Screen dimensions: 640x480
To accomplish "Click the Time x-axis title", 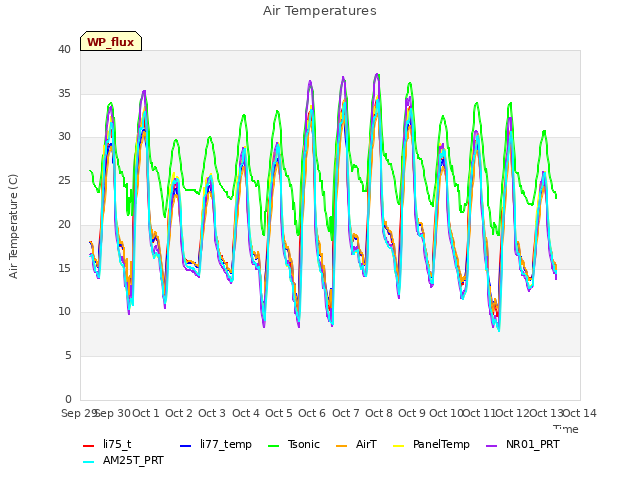I will (x=566, y=429).
